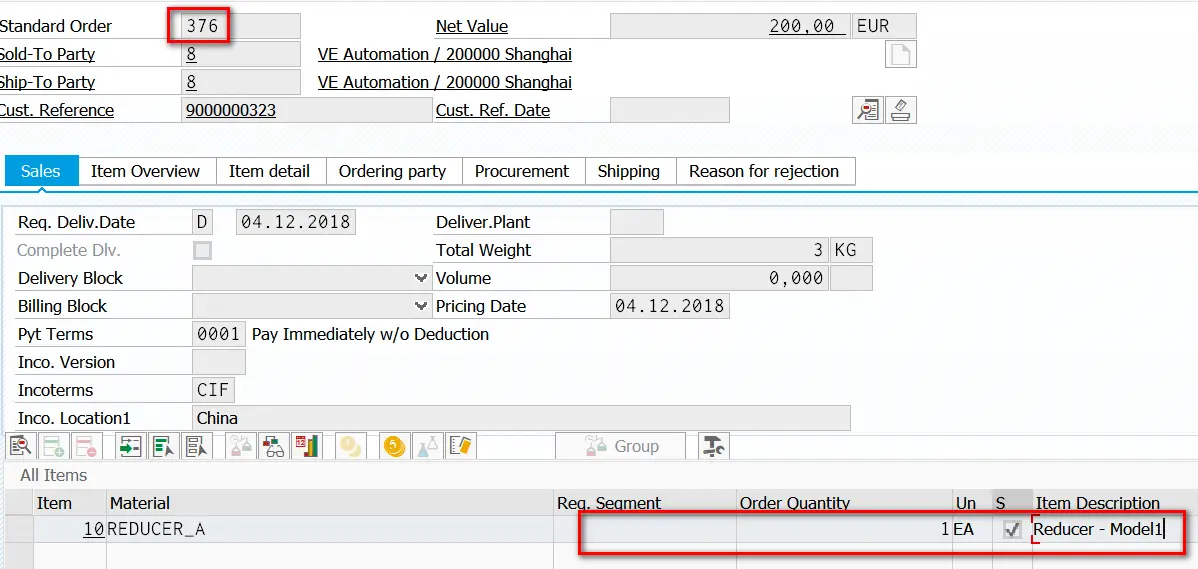Click the stamp icon near Cust. Ref. Date

[x=901, y=110]
